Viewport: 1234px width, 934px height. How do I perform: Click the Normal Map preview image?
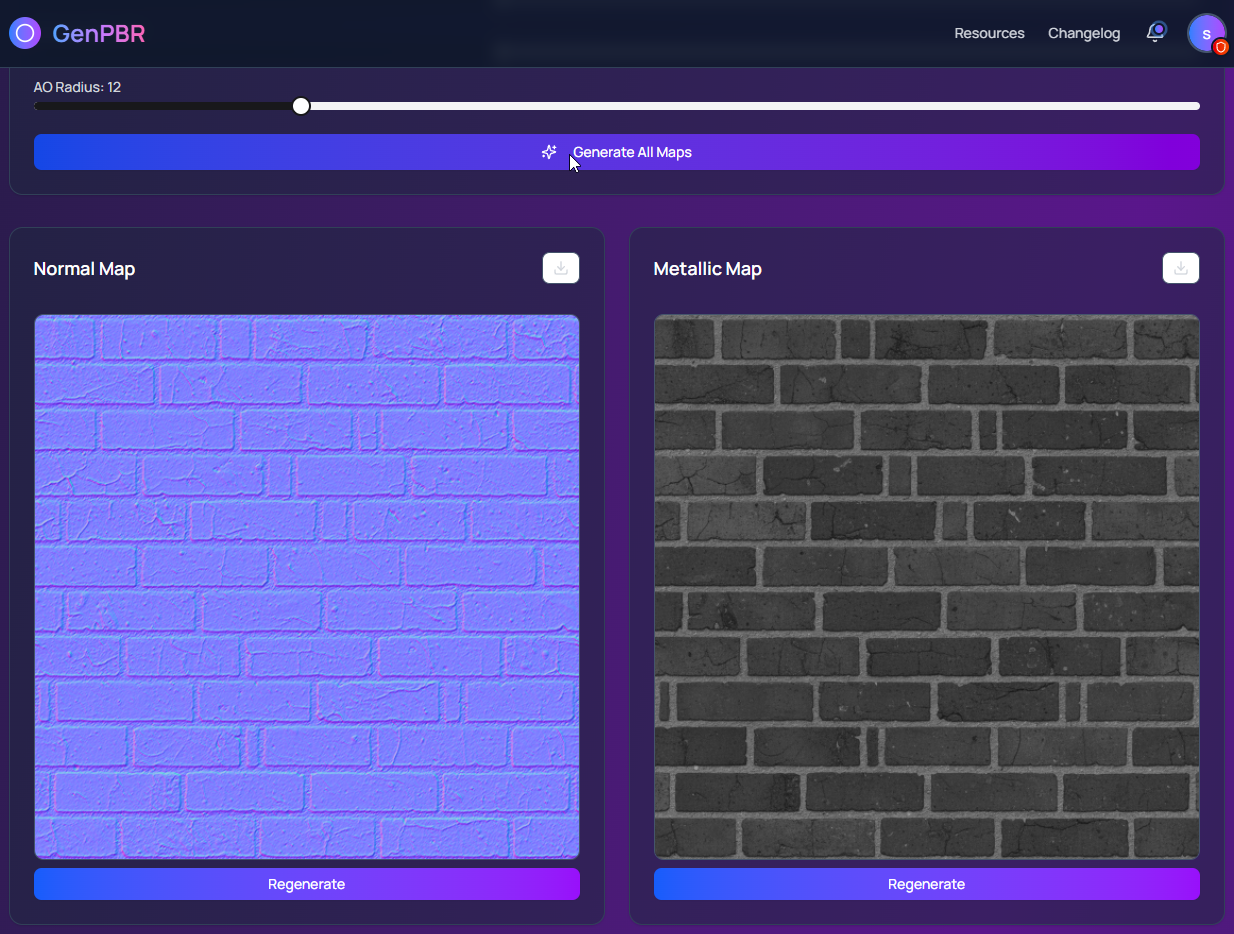[x=307, y=587]
